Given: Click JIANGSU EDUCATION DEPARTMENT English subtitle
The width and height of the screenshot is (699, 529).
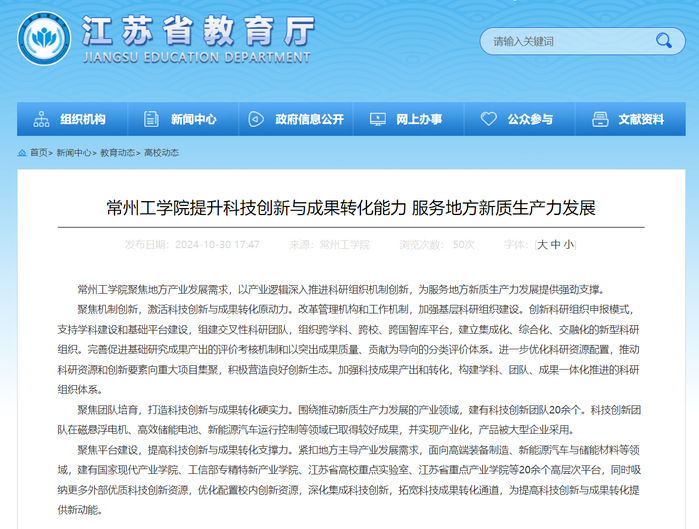Looking at the screenshot, I should (197, 57).
